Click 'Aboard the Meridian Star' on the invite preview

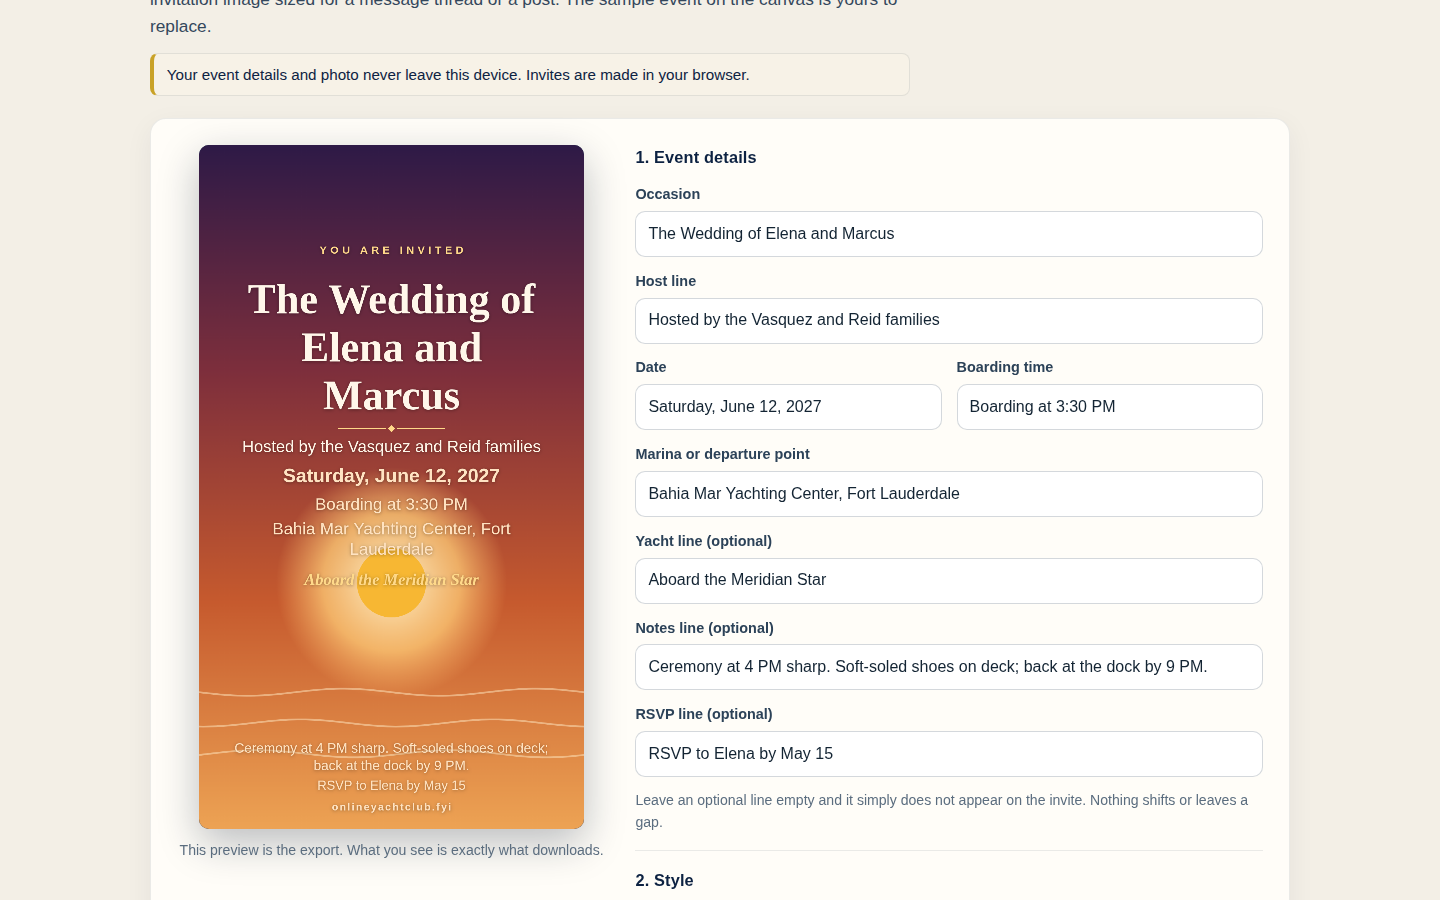point(391,580)
